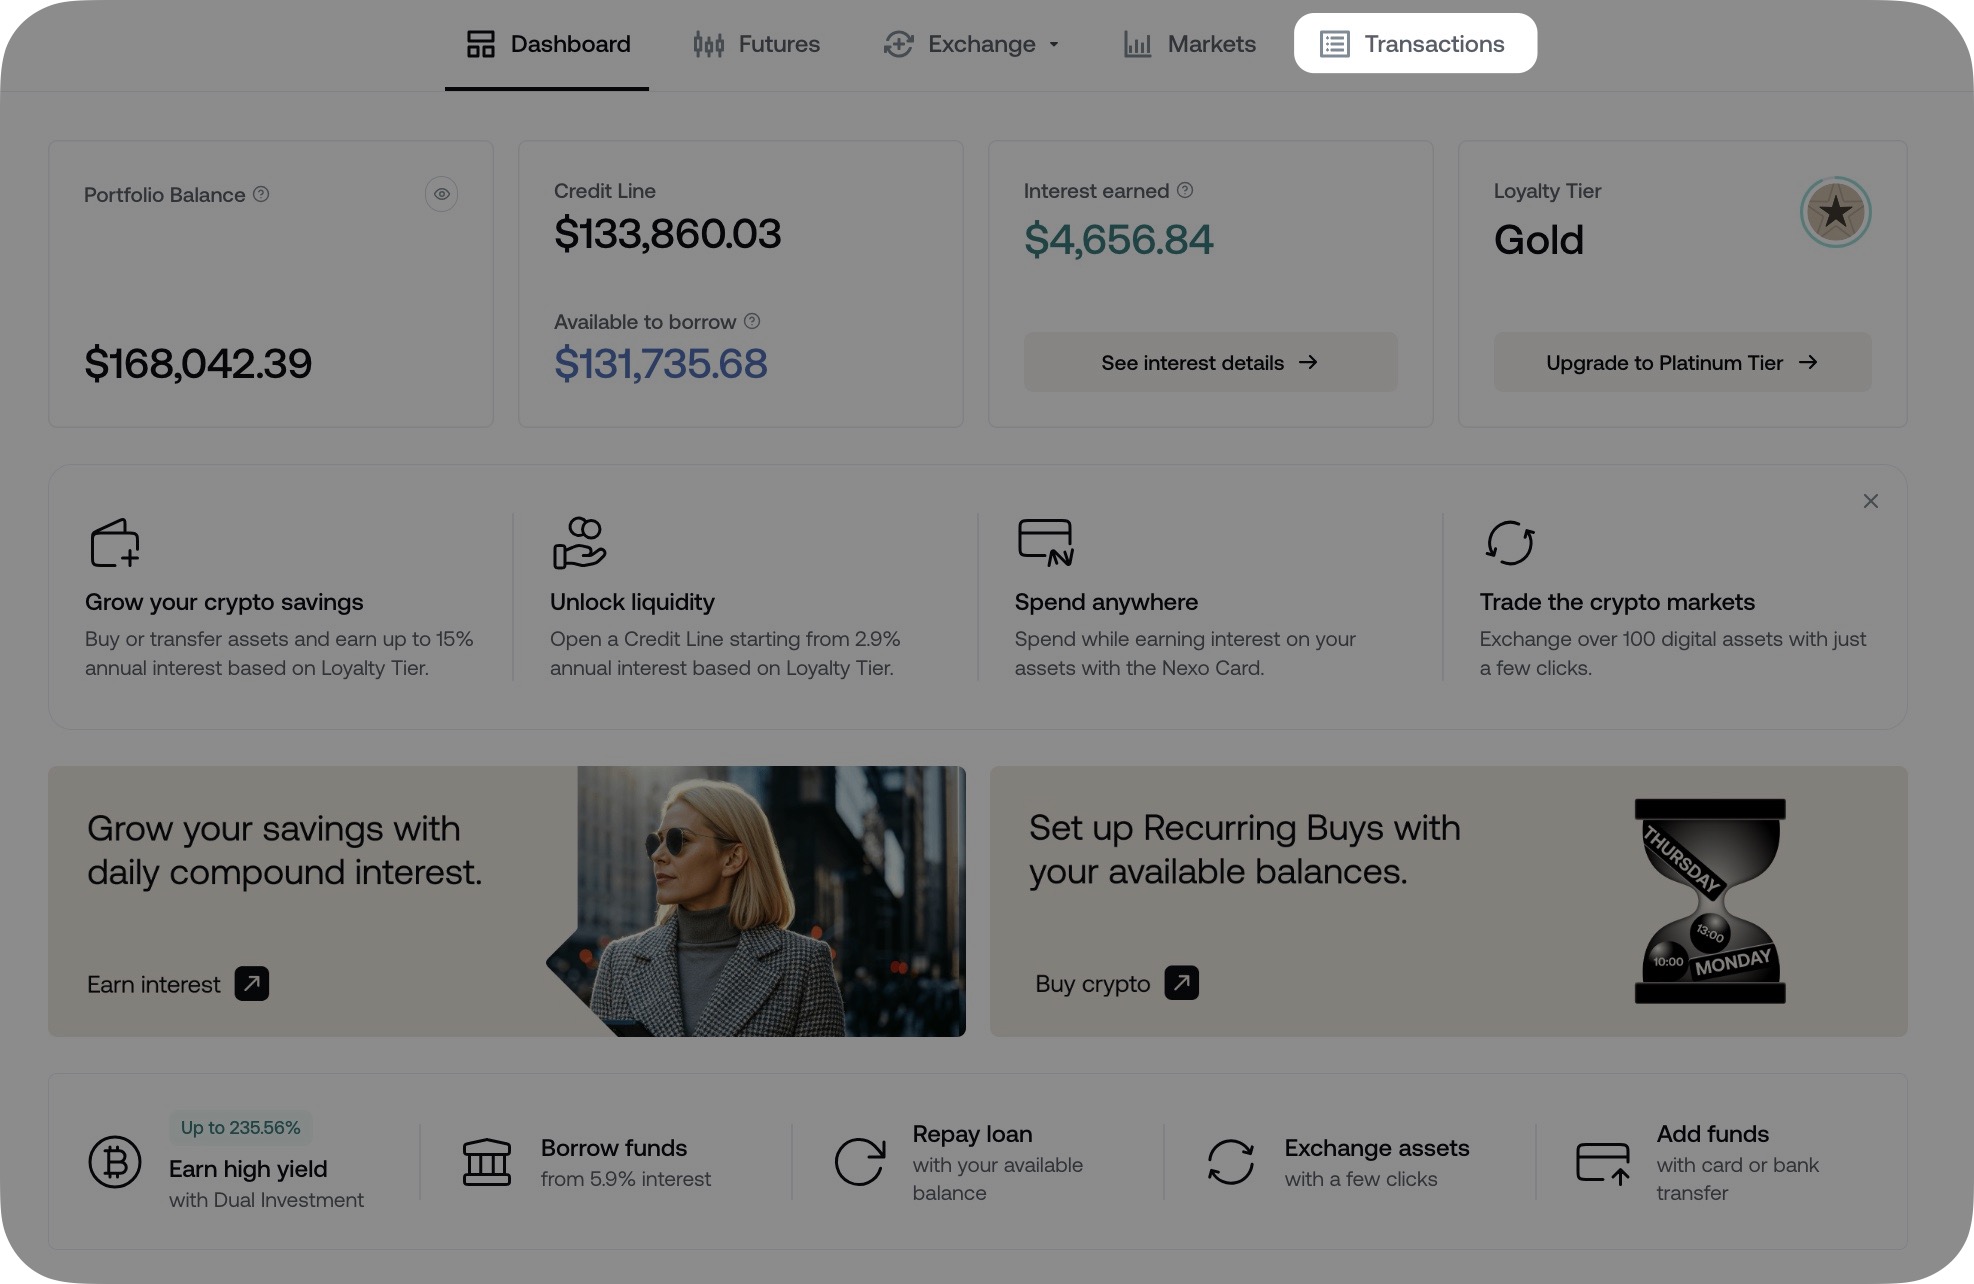
Task: Click the green Up to 235.56% badge
Action: 239,1127
